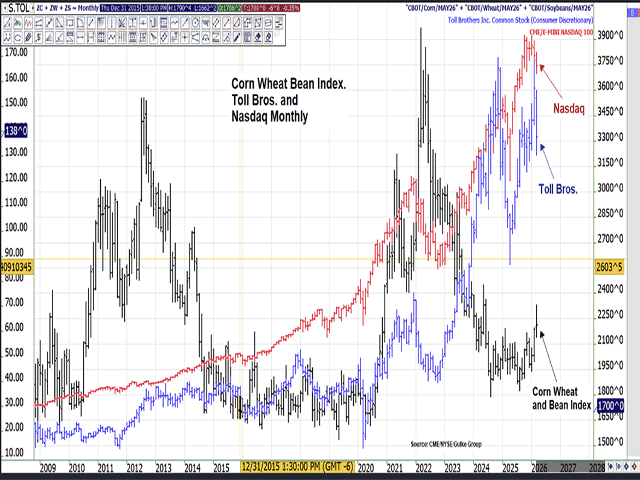Select the double-headed horizontal arrow tool
Viewport: 640px width, 480px height.
point(80,37)
